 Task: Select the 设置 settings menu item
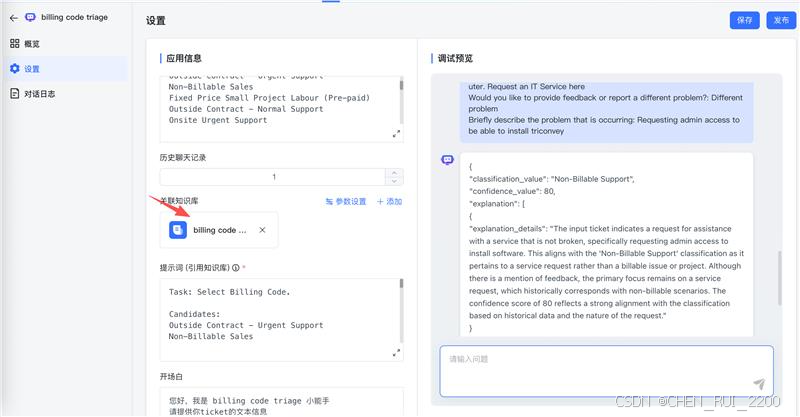pyautogui.click(x=65, y=68)
